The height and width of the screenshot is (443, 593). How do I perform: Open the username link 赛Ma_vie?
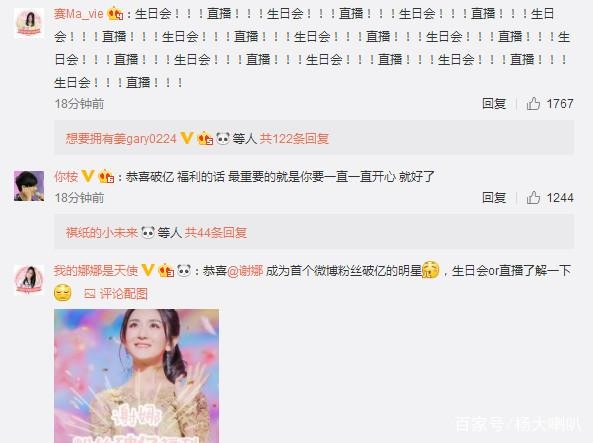coord(79,14)
